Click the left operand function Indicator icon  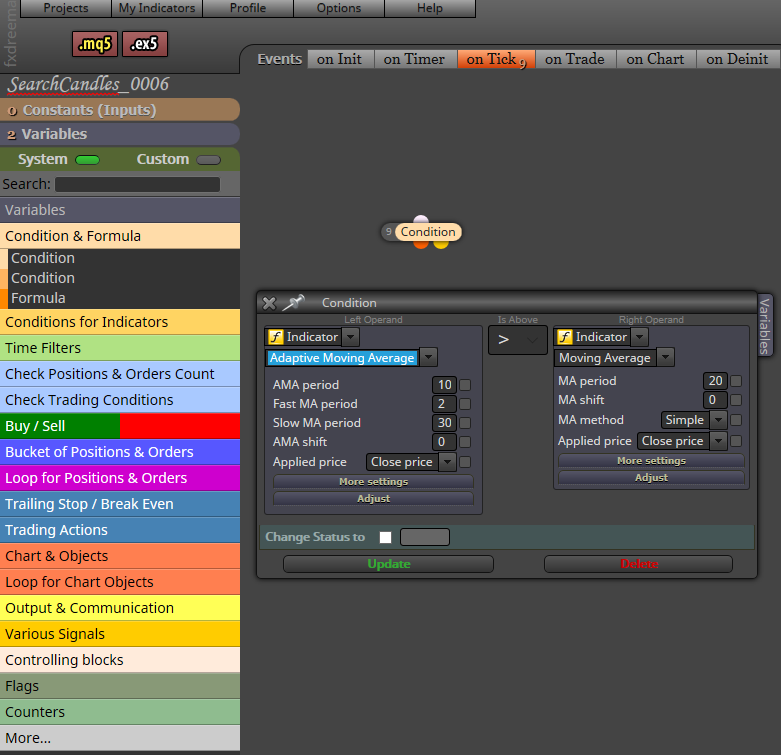click(275, 337)
